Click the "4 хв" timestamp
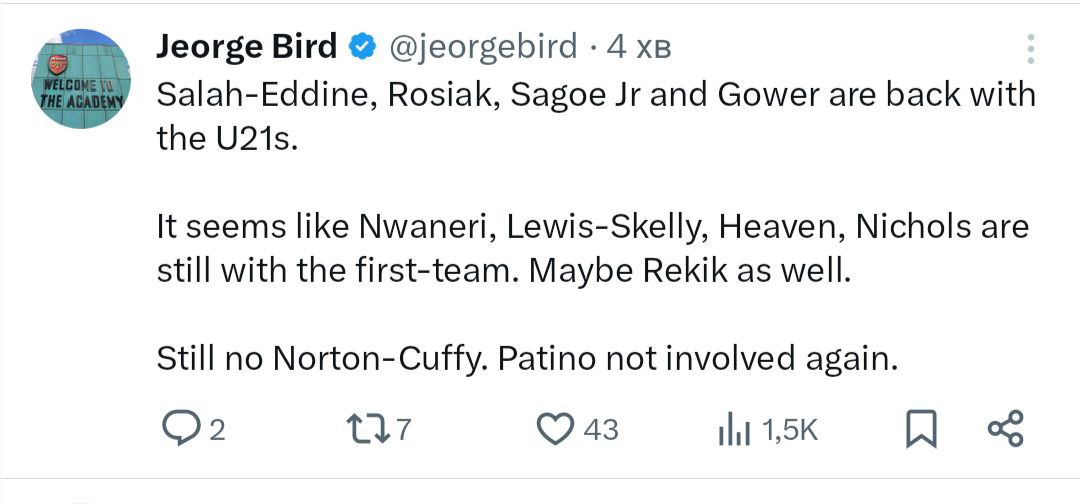This screenshot has width=1080, height=504. coord(638,46)
